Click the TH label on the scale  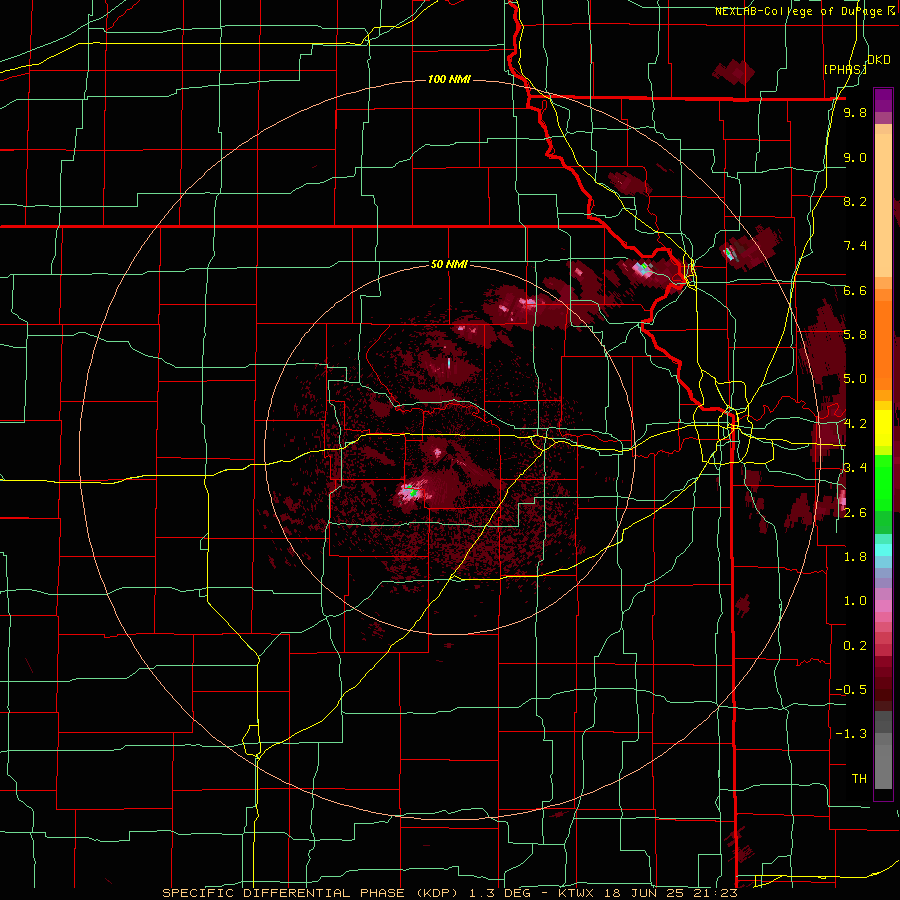point(859,779)
